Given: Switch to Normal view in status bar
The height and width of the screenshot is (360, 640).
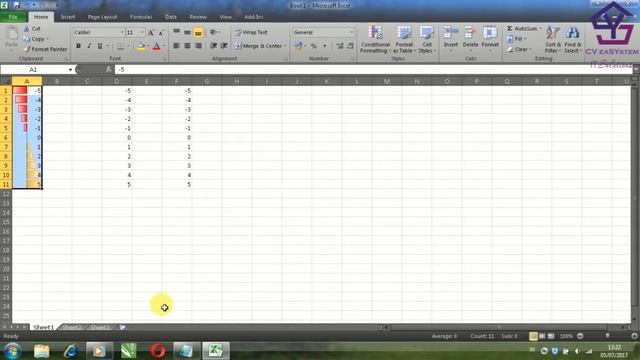Looking at the screenshot, I should [x=533, y=336].
